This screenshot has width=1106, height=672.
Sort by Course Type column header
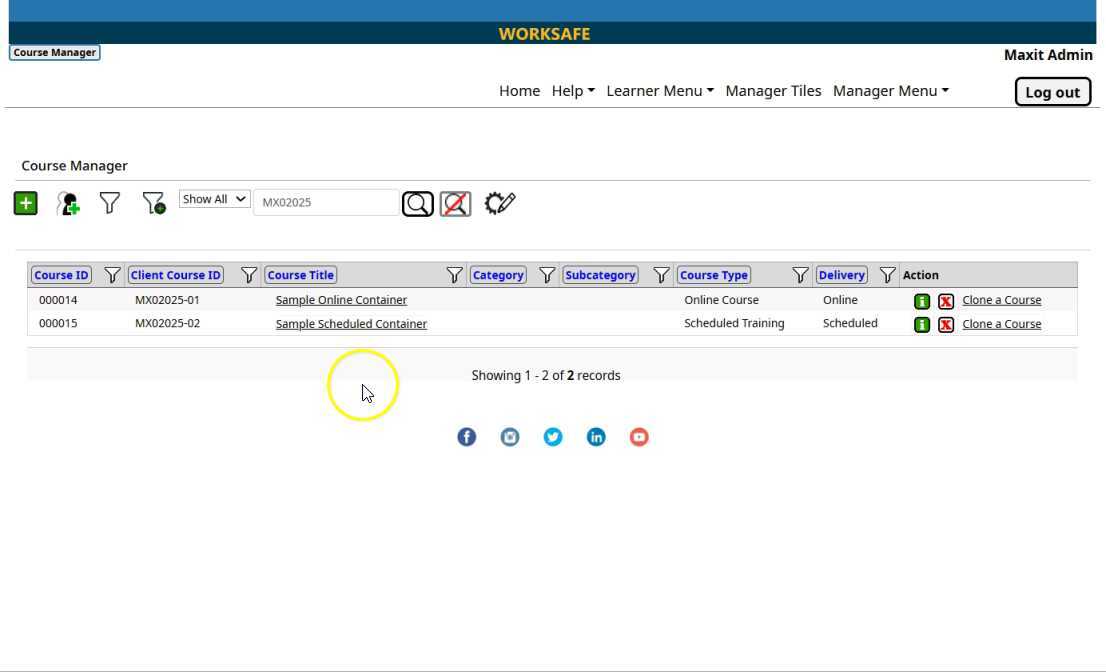tap(714, 275)
